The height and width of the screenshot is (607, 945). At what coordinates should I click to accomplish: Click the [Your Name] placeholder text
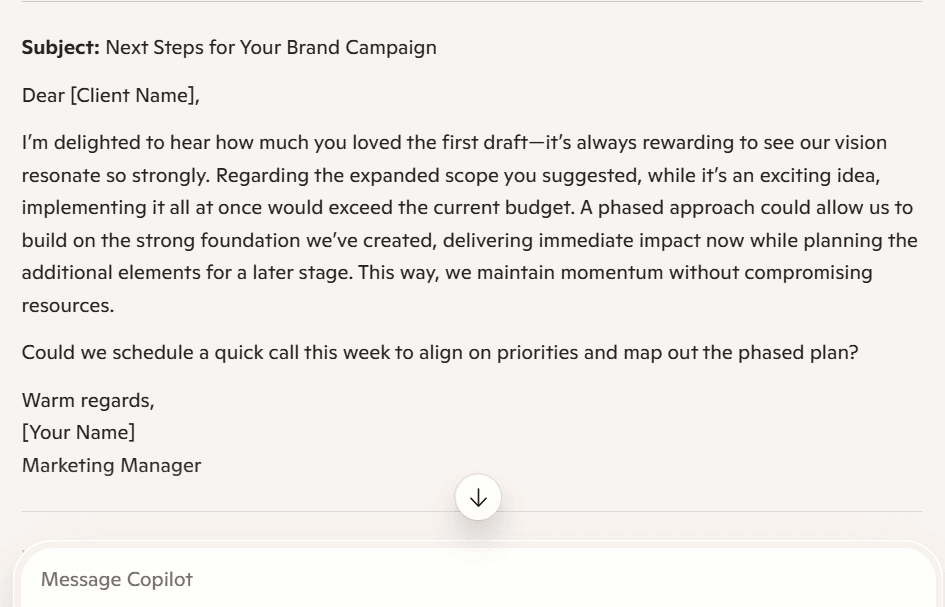[x=78, y=432]
